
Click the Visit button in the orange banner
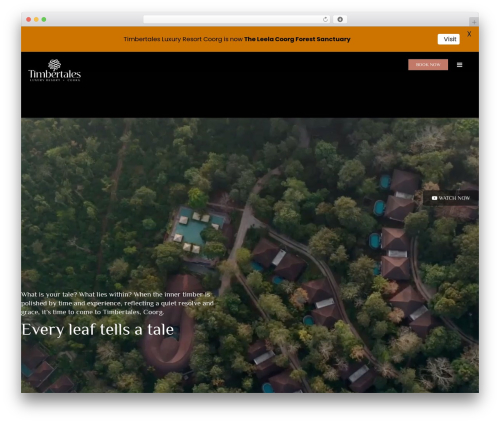click(x=448, y=39)
